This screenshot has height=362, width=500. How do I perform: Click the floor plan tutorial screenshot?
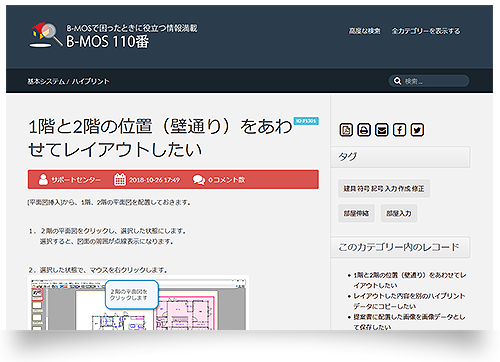coord(138,303)
